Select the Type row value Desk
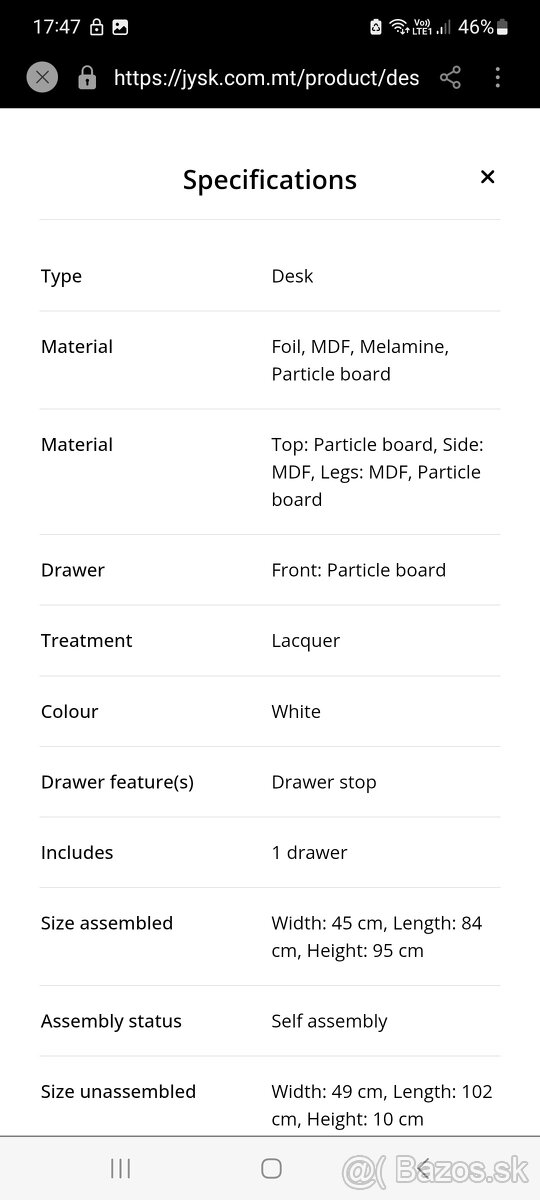 pos(292,276)
